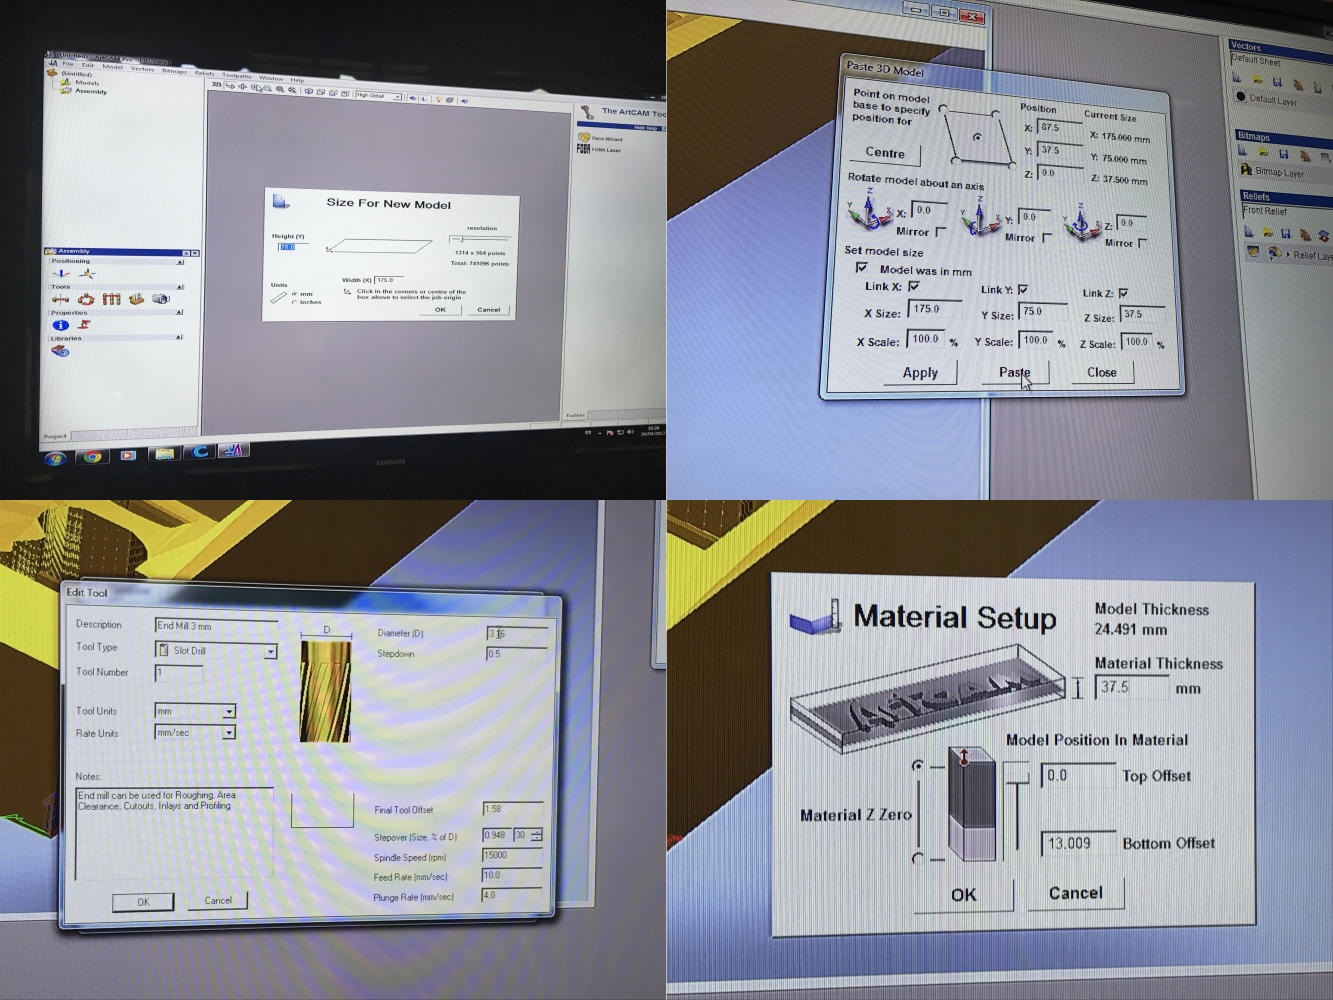Image resolution: width=1333 pixels, height=1000 pixels.
Task: Open the file explorer from the taskbar
Action: [x=165, y=454]
